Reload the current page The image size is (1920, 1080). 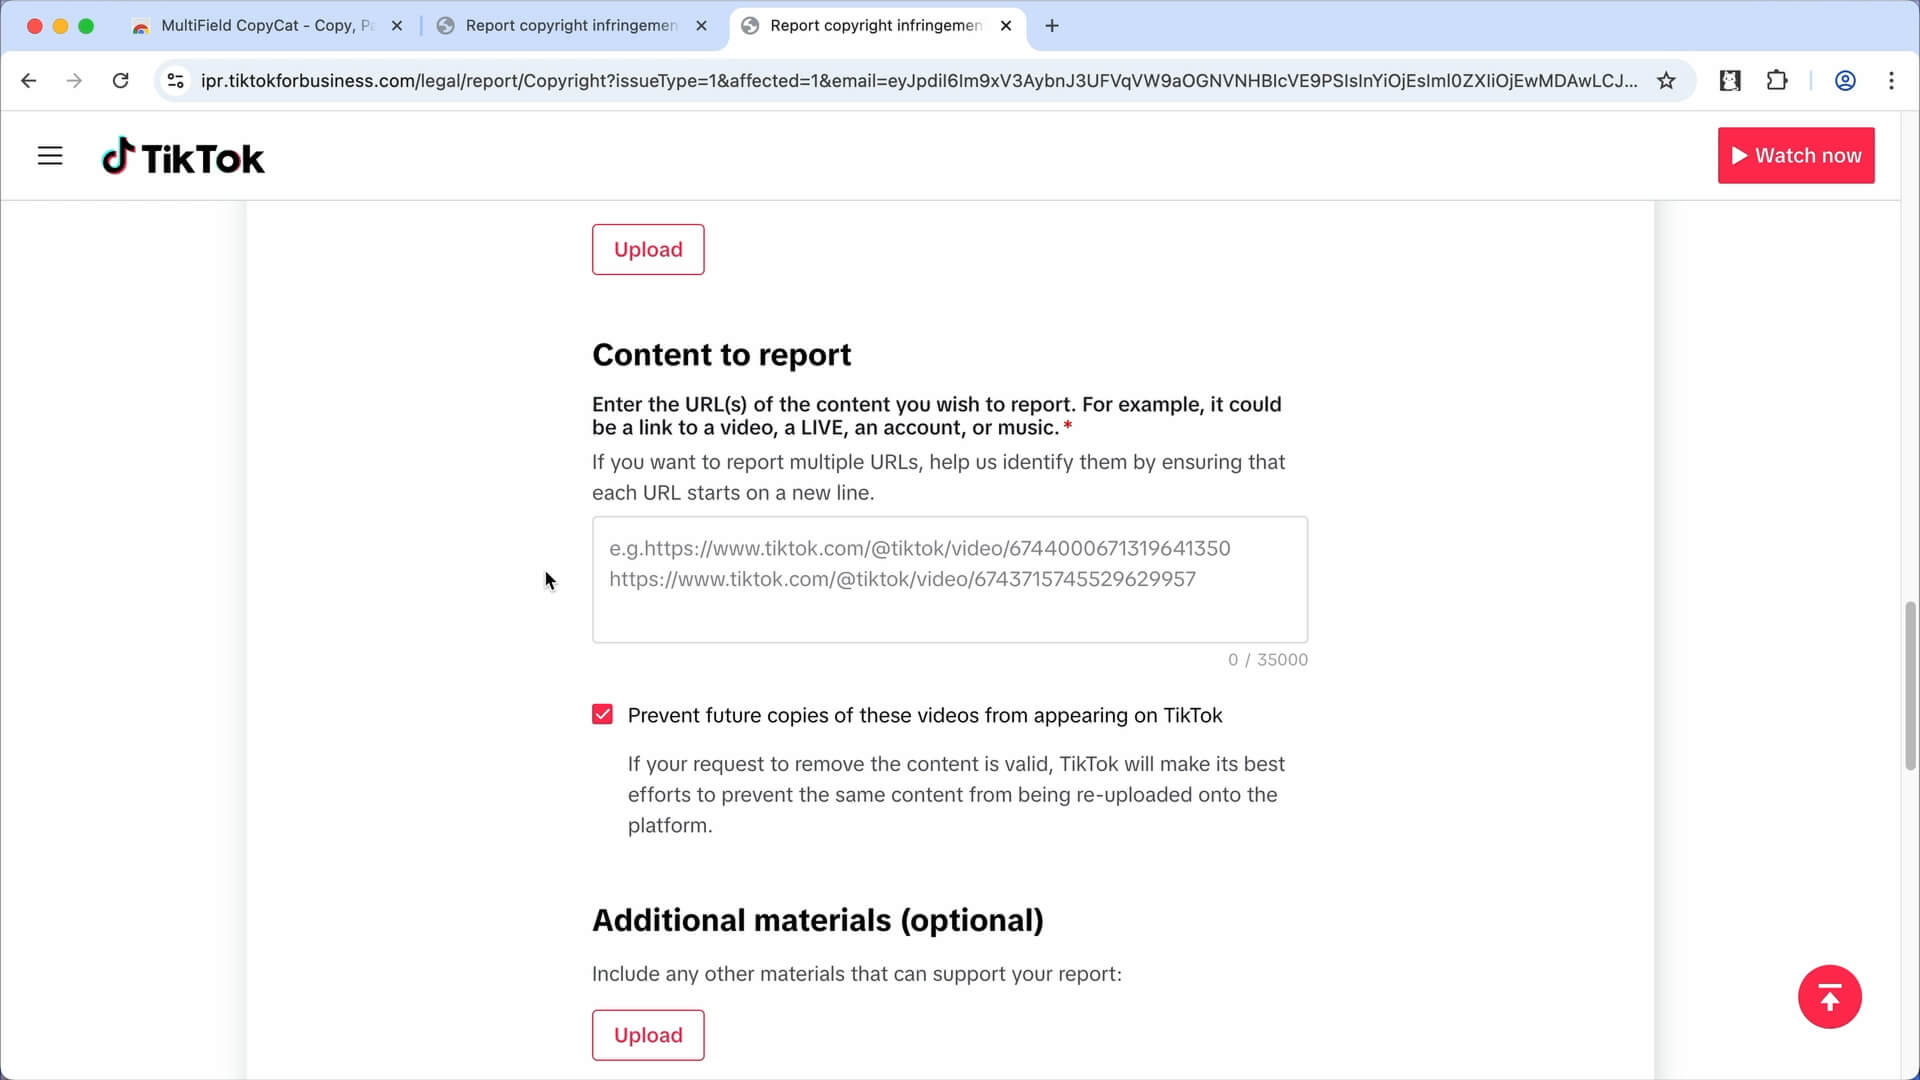pyautogui.click(x=121, y=81)
